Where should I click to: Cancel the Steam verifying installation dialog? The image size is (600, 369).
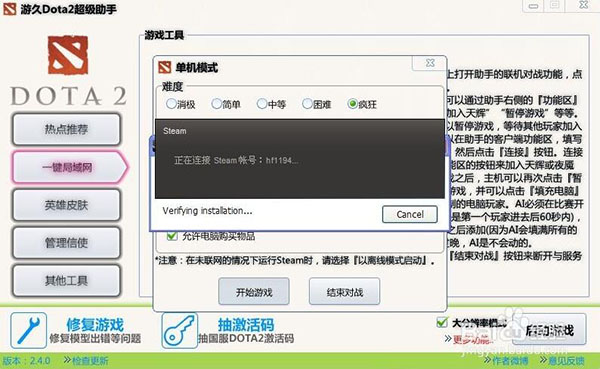pos(410,214)
